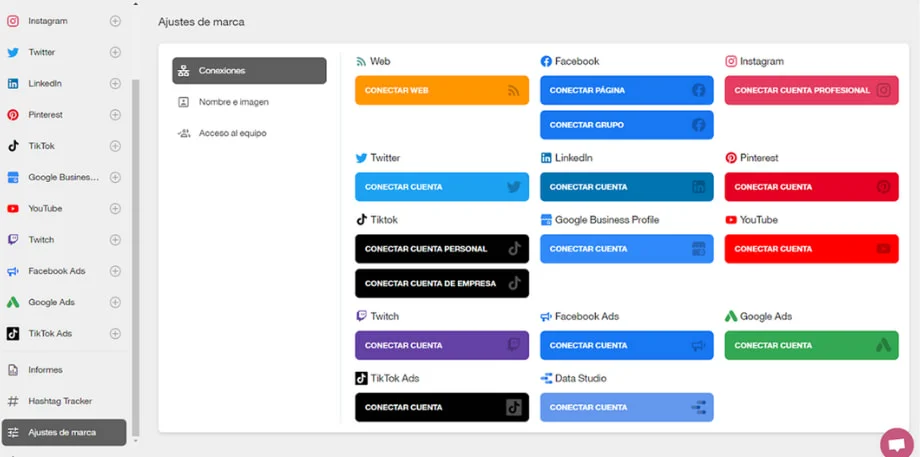Click the Facebook Ads megaphone sidebar icon
The height and width of the screenshot is (457, 920).
13,271
